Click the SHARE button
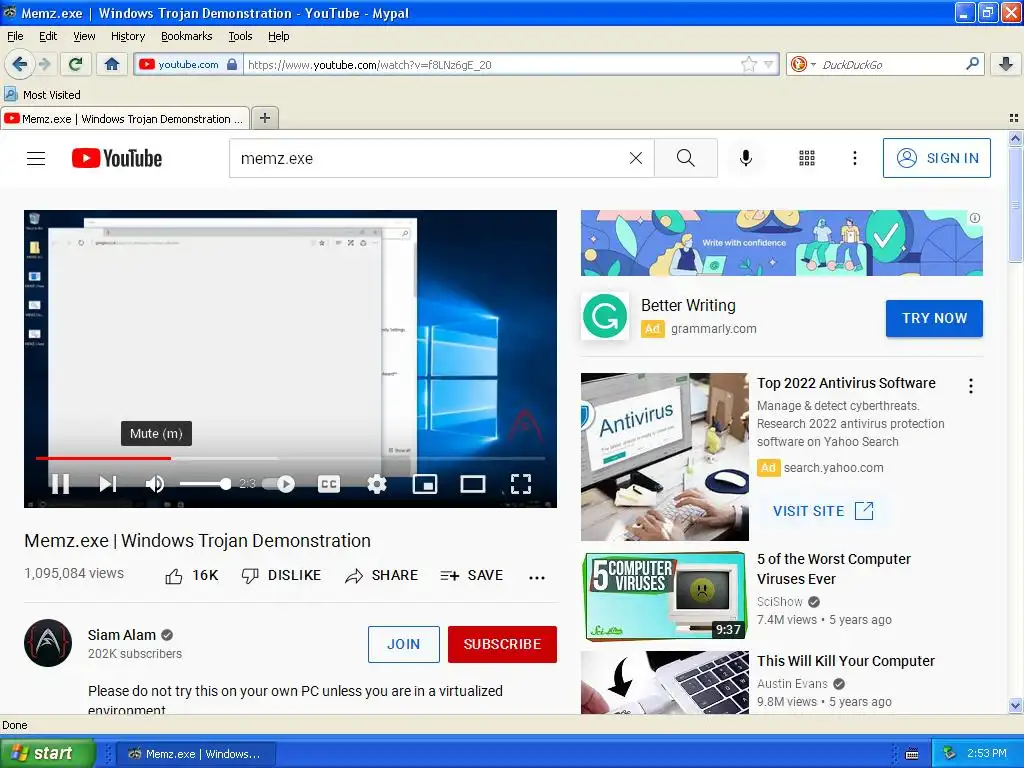The width and height of the screenshot is (1024, 768). point(382,575)
